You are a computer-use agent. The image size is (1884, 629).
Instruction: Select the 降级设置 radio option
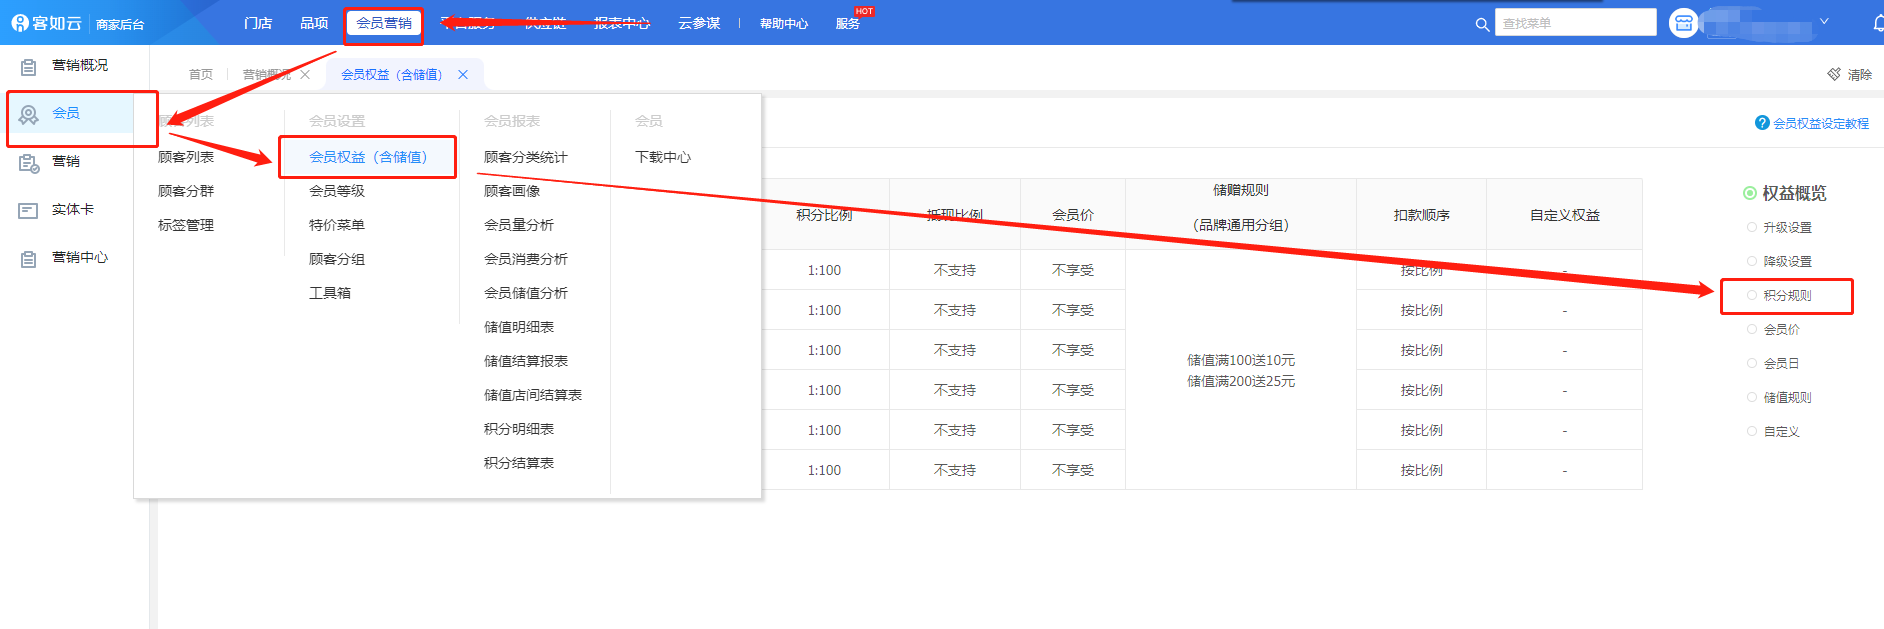coord(1752,261)
